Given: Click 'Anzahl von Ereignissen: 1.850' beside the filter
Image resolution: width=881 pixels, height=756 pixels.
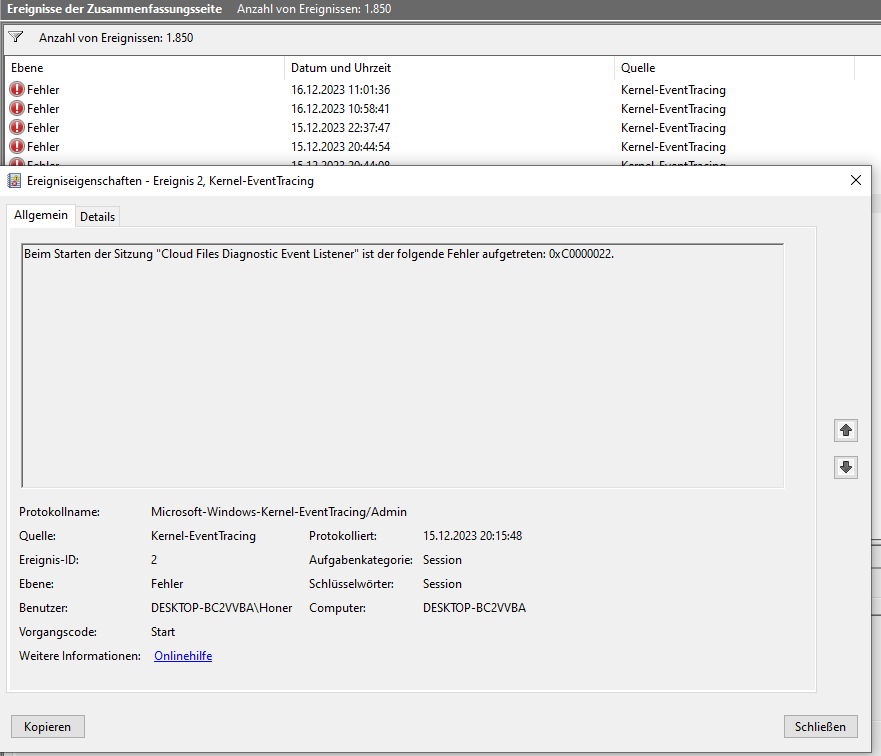Looking at the screenshot, I should click(116, 38).
